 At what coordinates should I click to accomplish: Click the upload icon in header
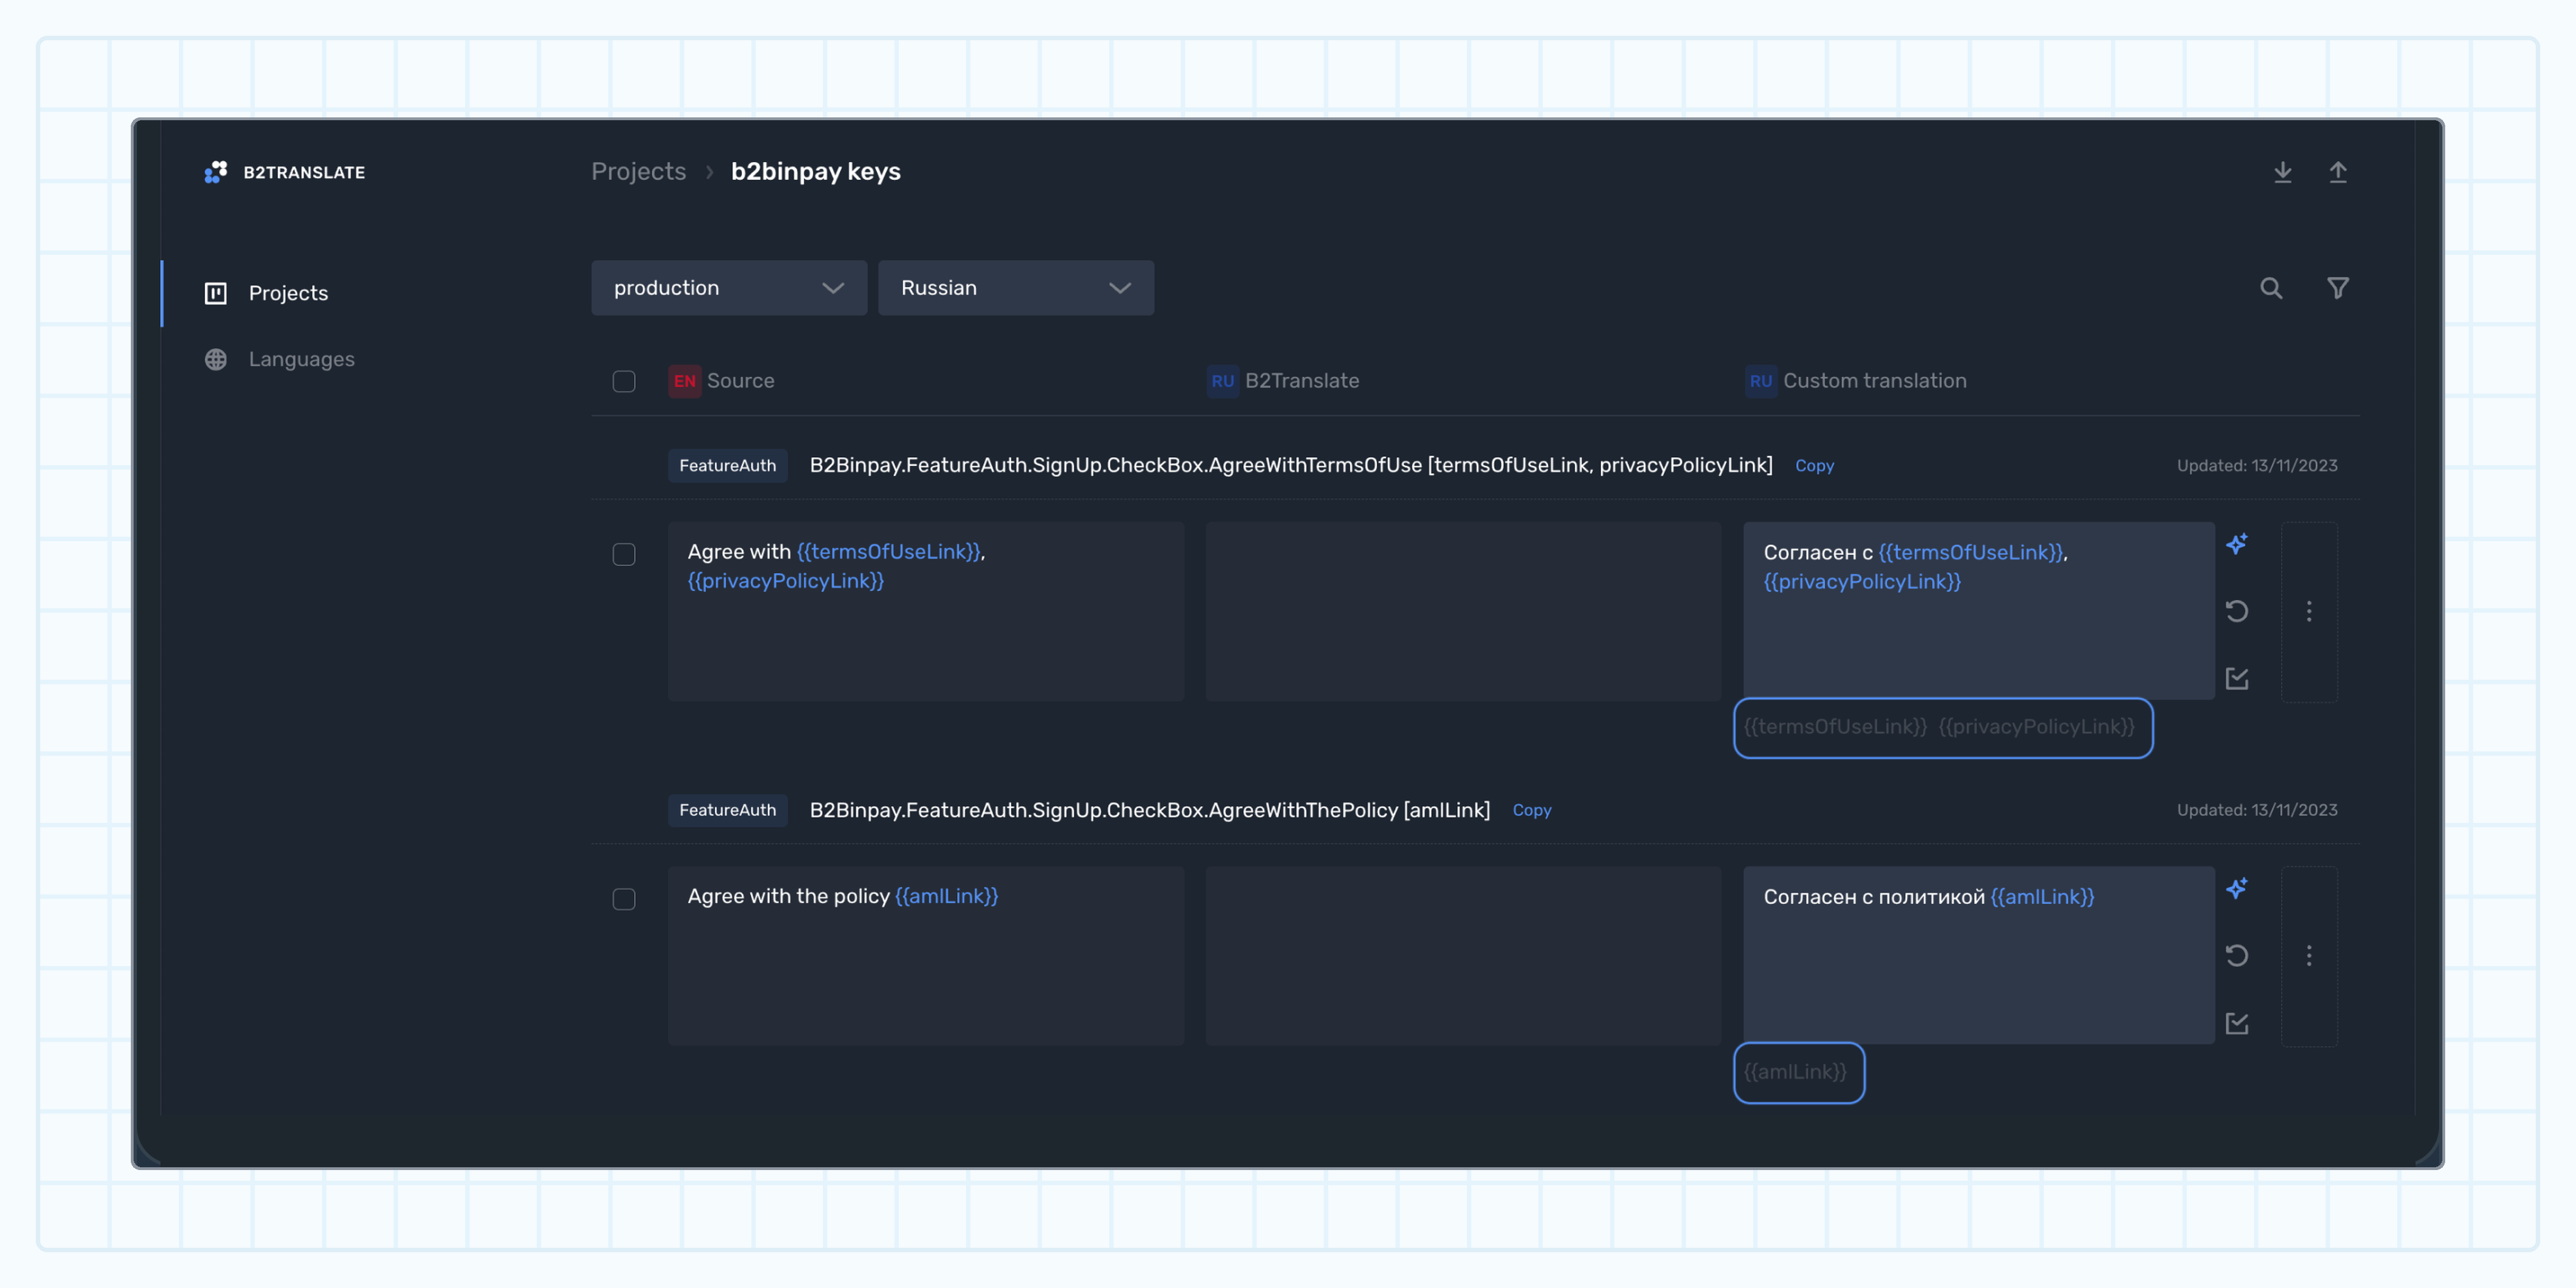click(x=2337, y=172)
